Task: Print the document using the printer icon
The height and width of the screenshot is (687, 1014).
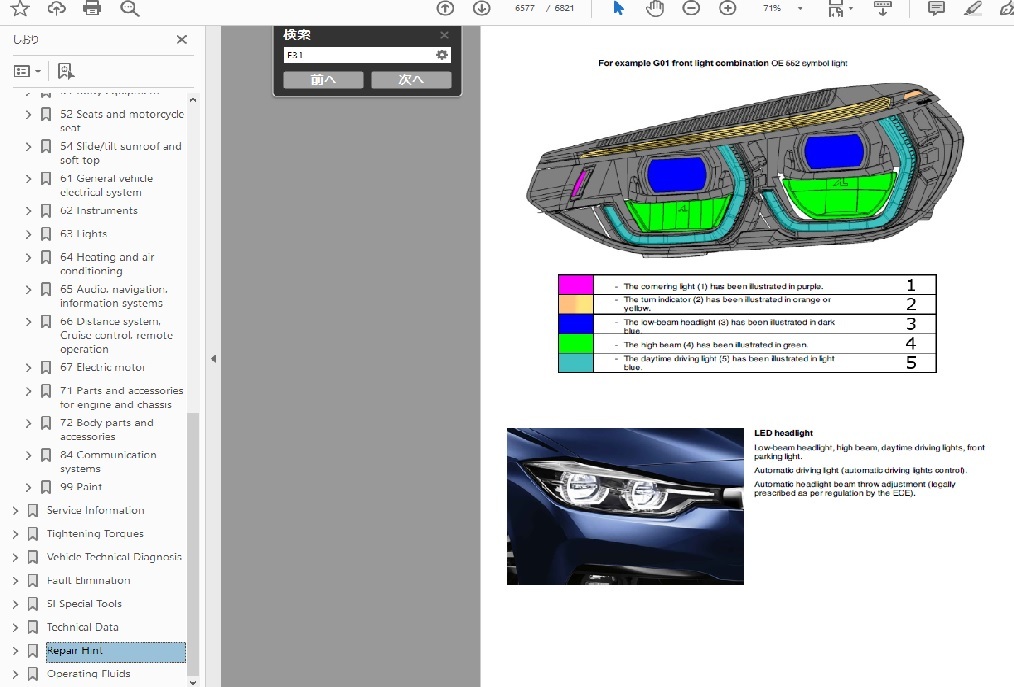Action: point(92,8)
